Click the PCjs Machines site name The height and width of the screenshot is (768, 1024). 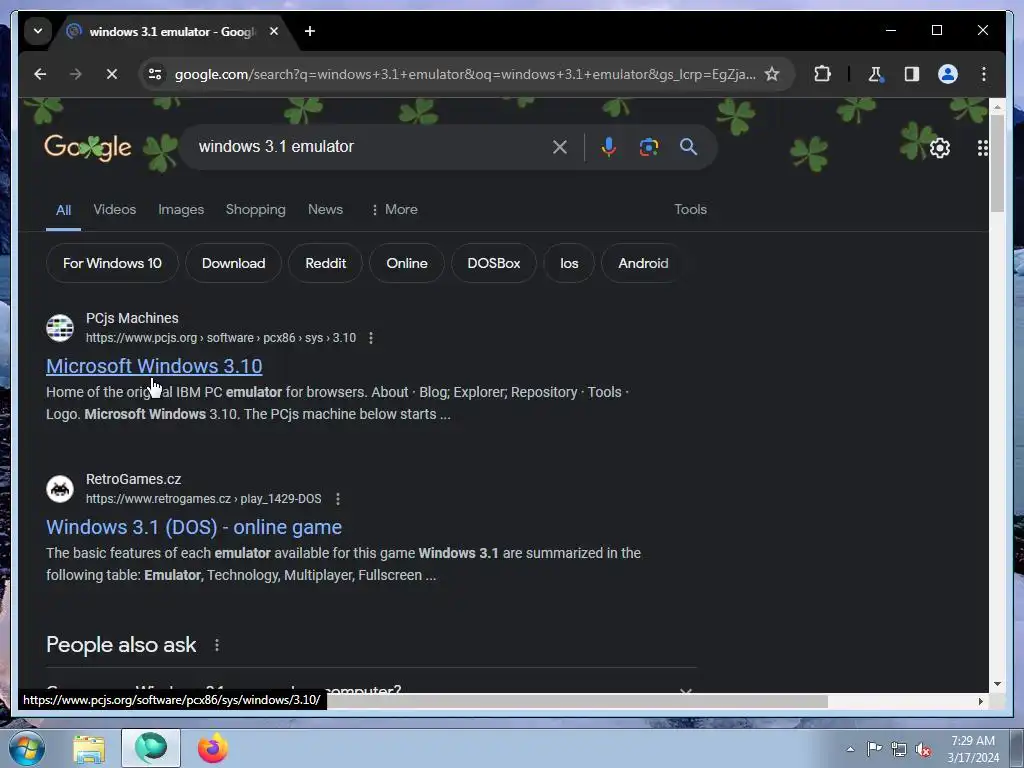pos(132,318)
